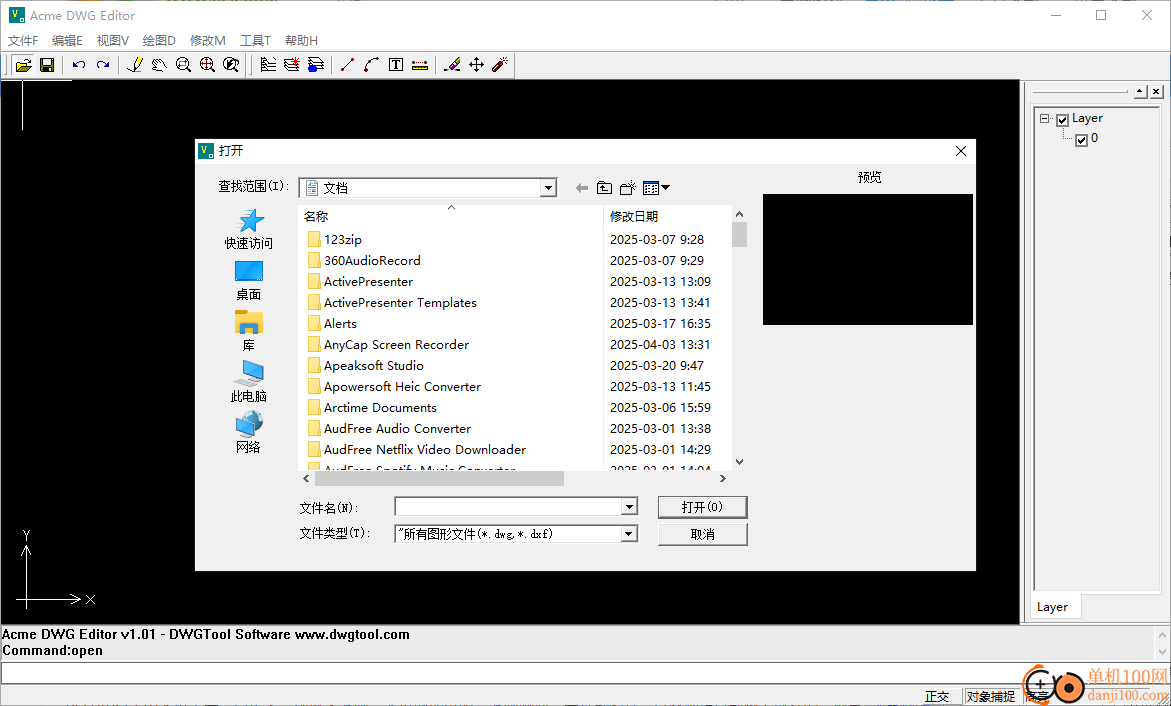Click the Open (打开) button
The height and width of the screenshot is (706, 1171).
pos(702,507)
